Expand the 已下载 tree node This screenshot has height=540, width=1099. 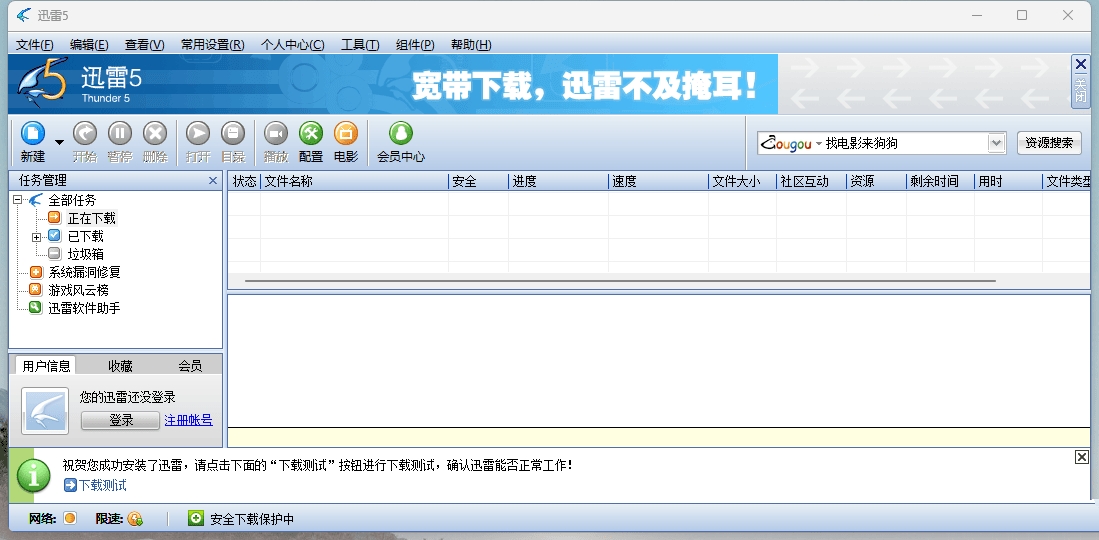[37, 237]
